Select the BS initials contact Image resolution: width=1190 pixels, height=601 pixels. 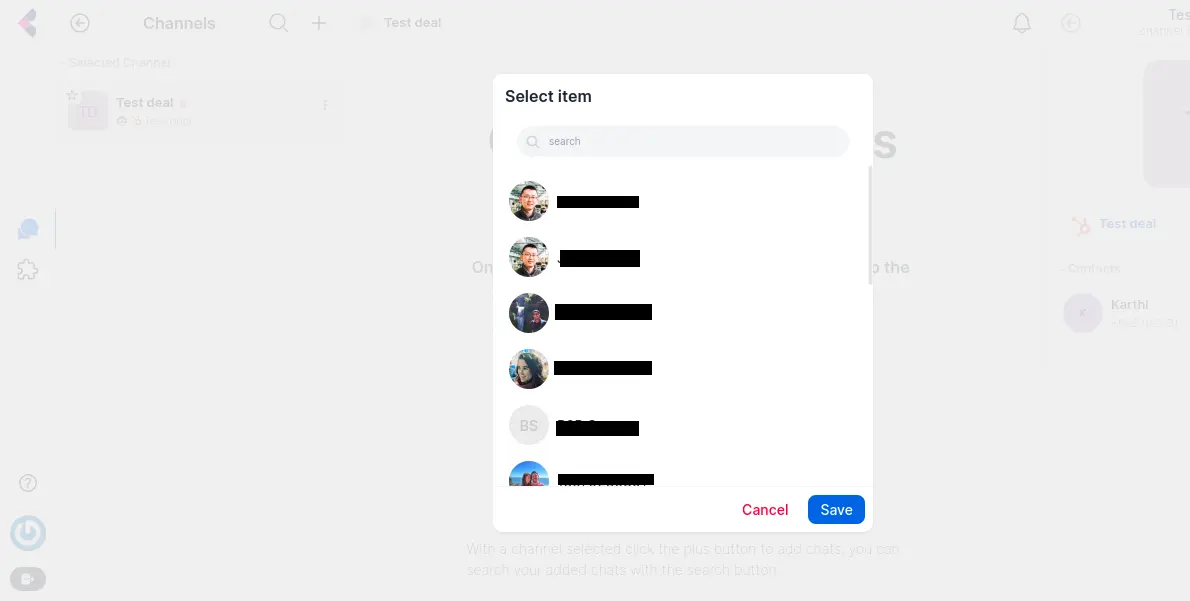tap(529, 426)
